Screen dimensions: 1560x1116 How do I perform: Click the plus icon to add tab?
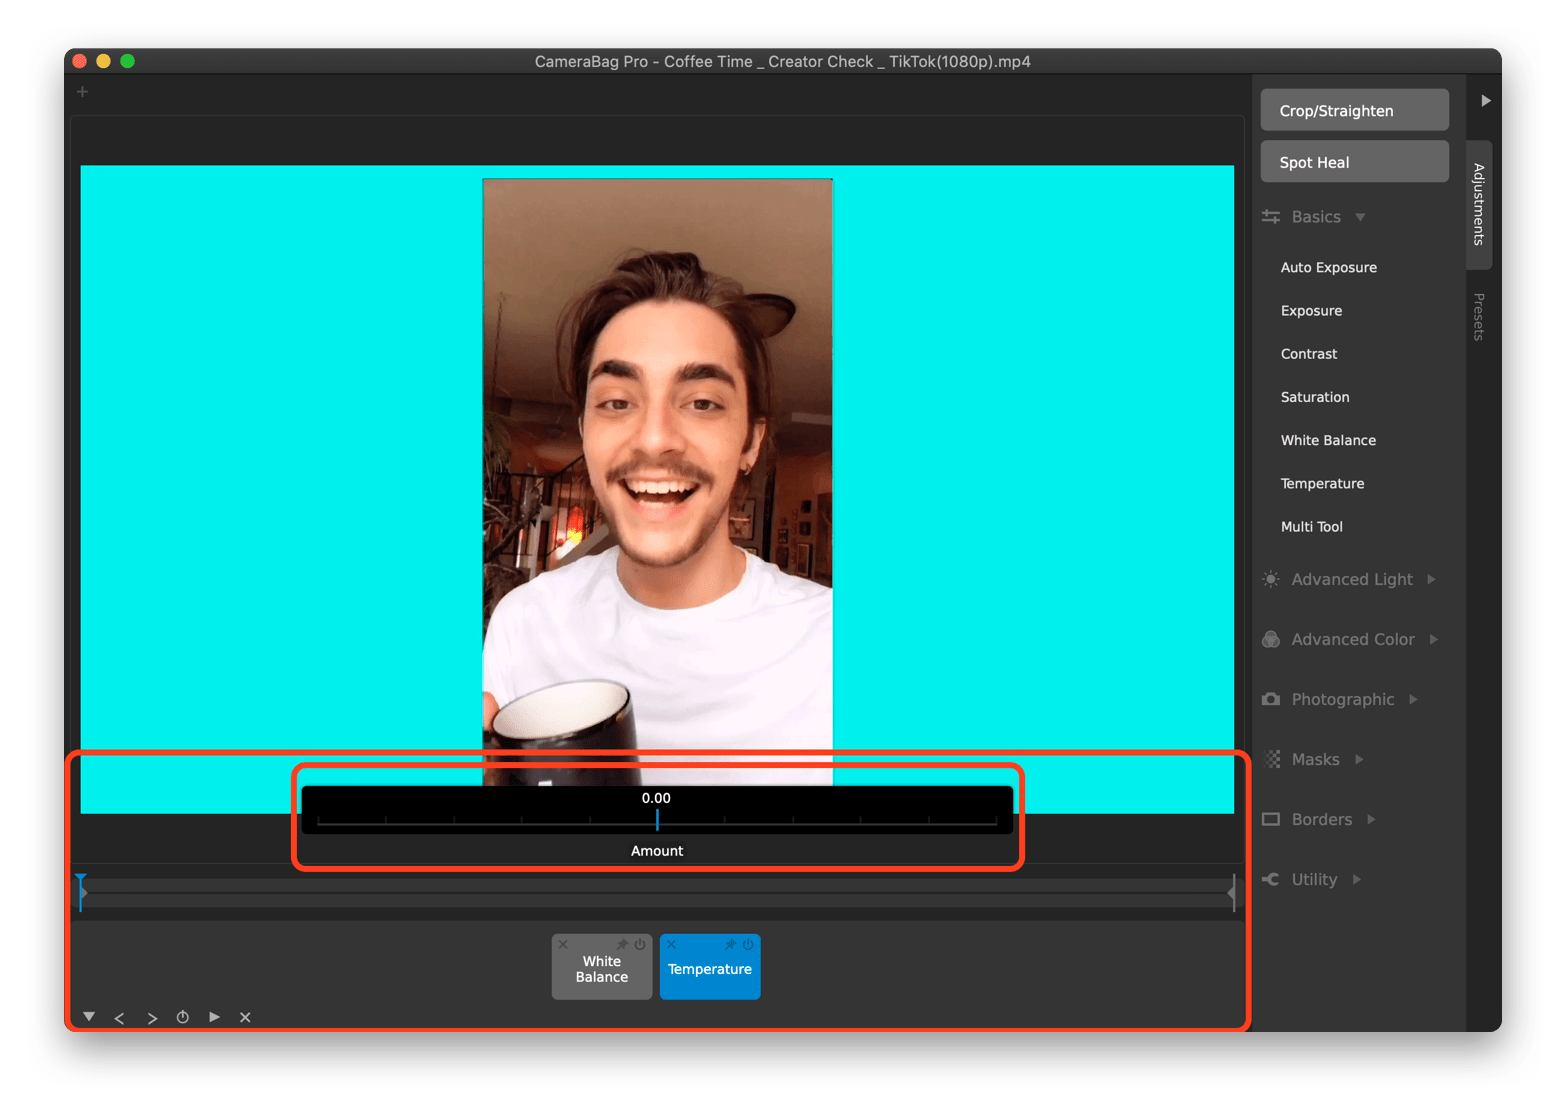(x=83, y=92)
